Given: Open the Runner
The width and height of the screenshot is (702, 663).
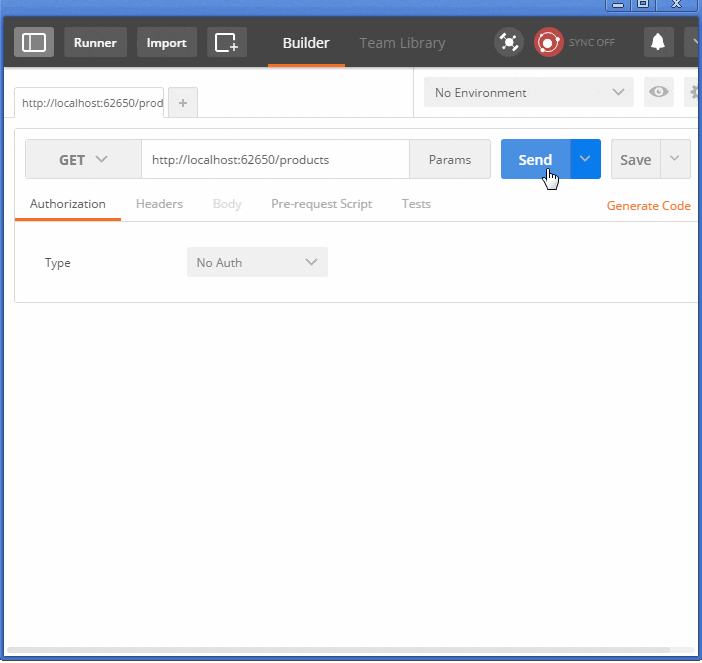Looking at the screenshot, I should click(x=95, y=43).
